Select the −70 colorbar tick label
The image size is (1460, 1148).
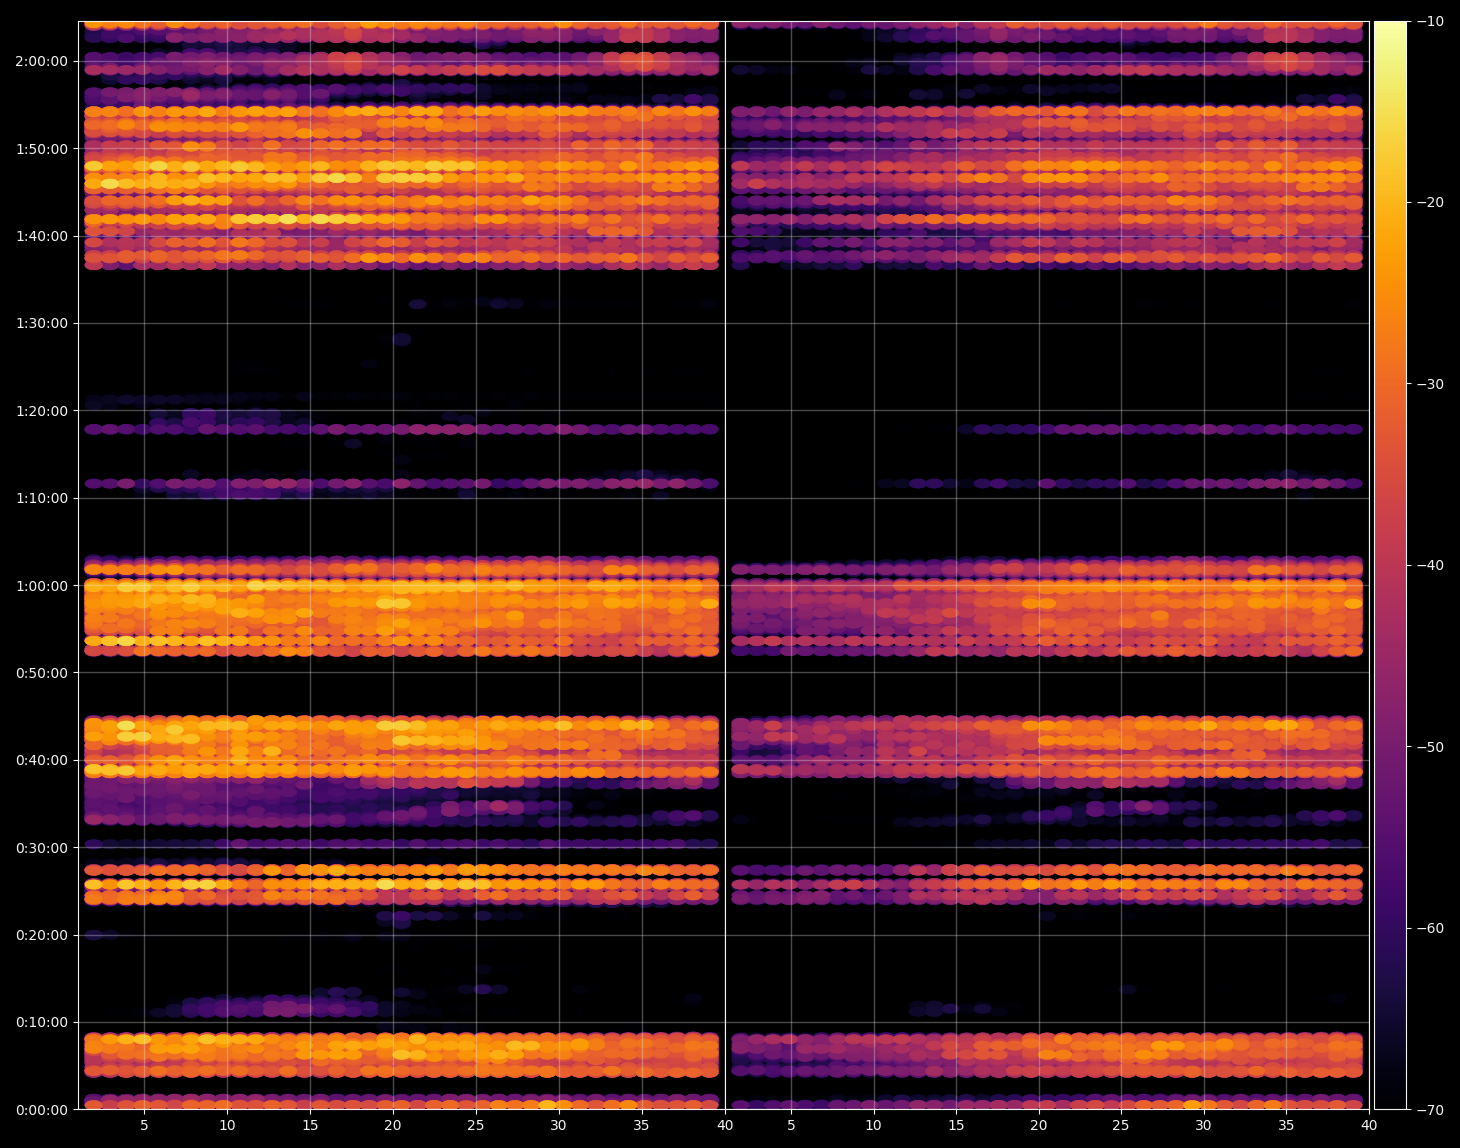[1430, 1110]
